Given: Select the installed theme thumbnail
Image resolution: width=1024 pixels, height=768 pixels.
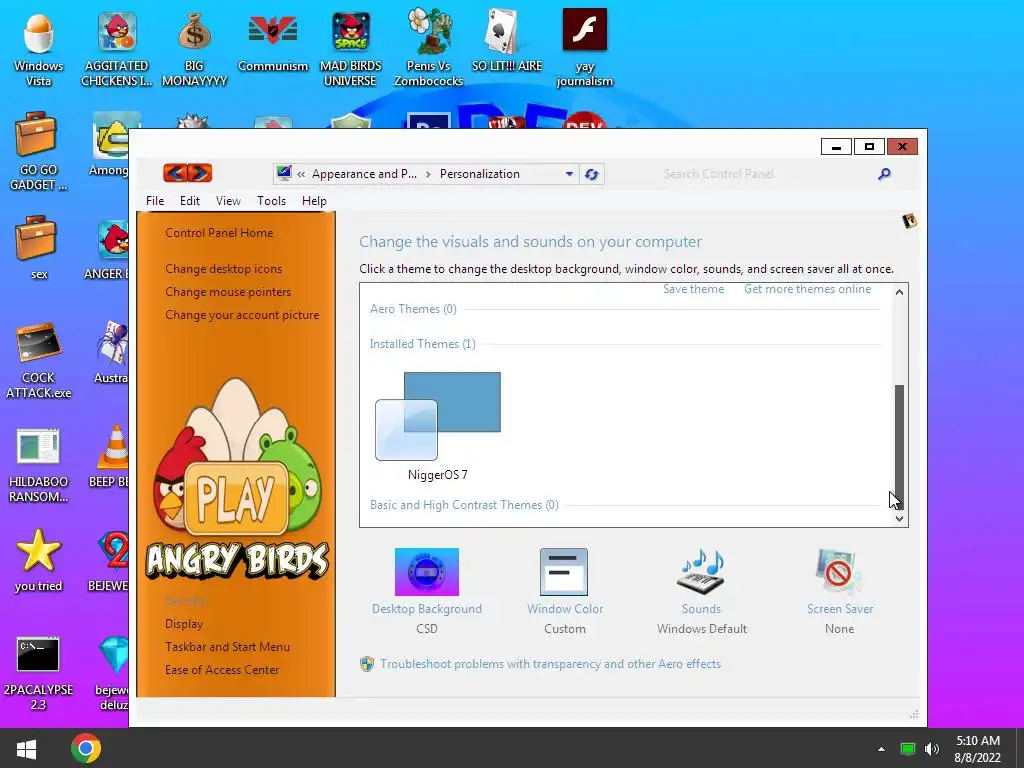Looking at the screenshot, I should (438, 426).
